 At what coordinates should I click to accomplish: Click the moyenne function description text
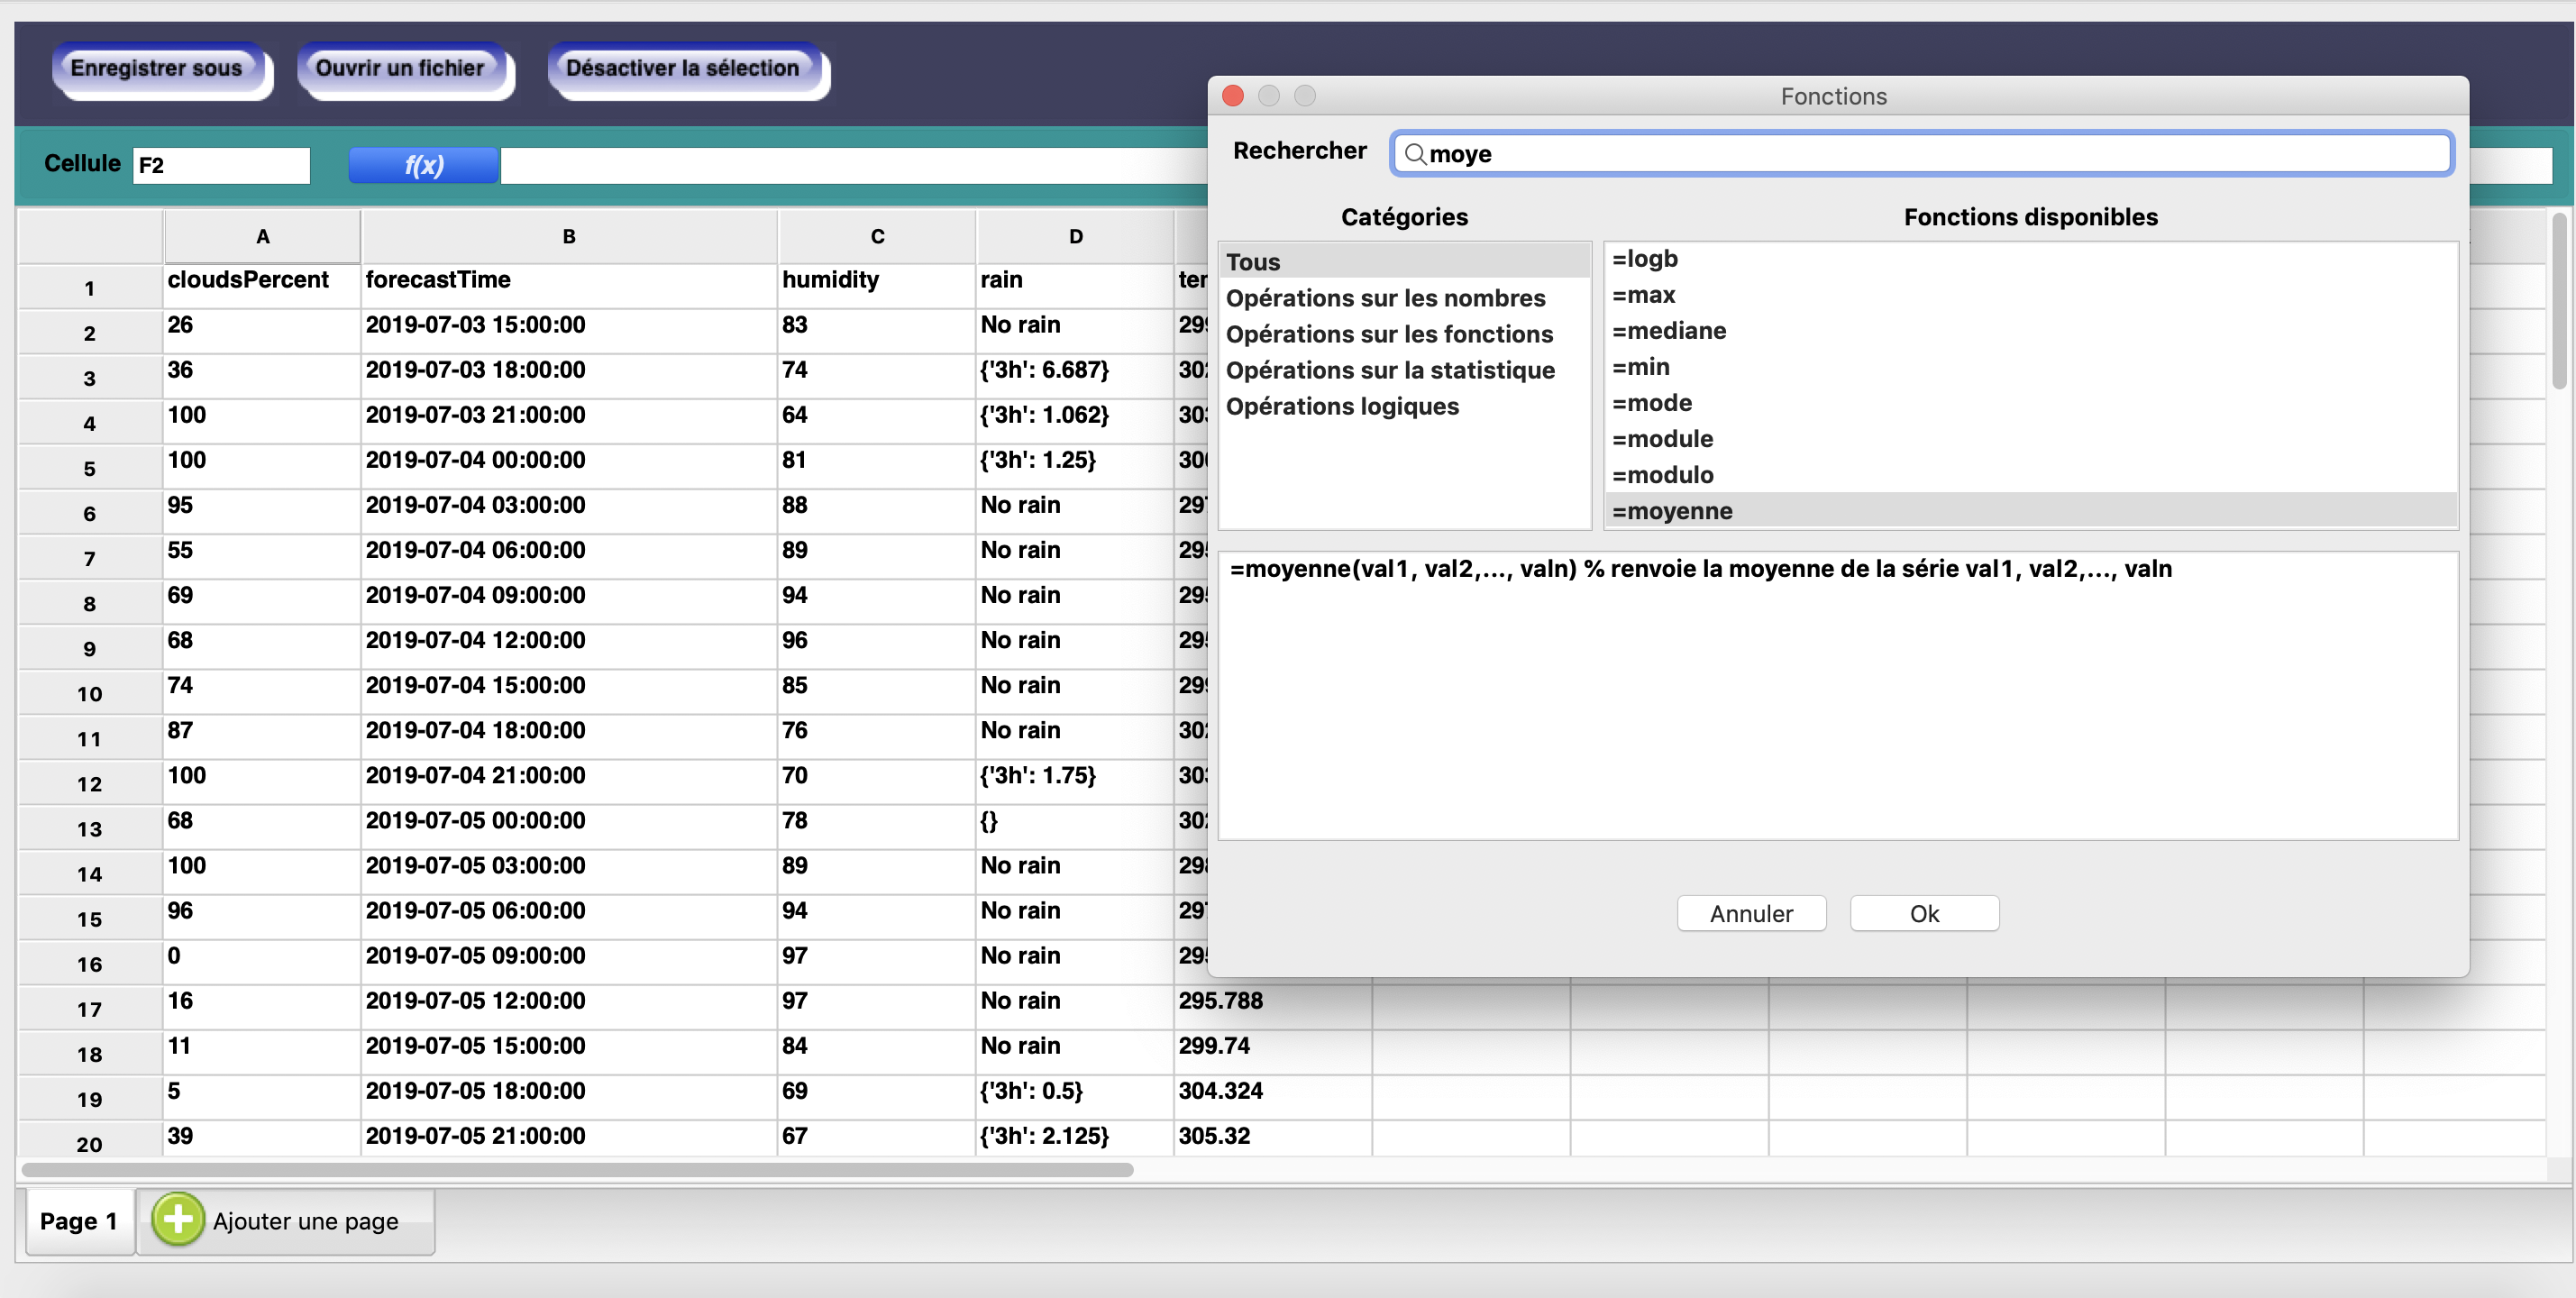click(x=1700, y=569)
